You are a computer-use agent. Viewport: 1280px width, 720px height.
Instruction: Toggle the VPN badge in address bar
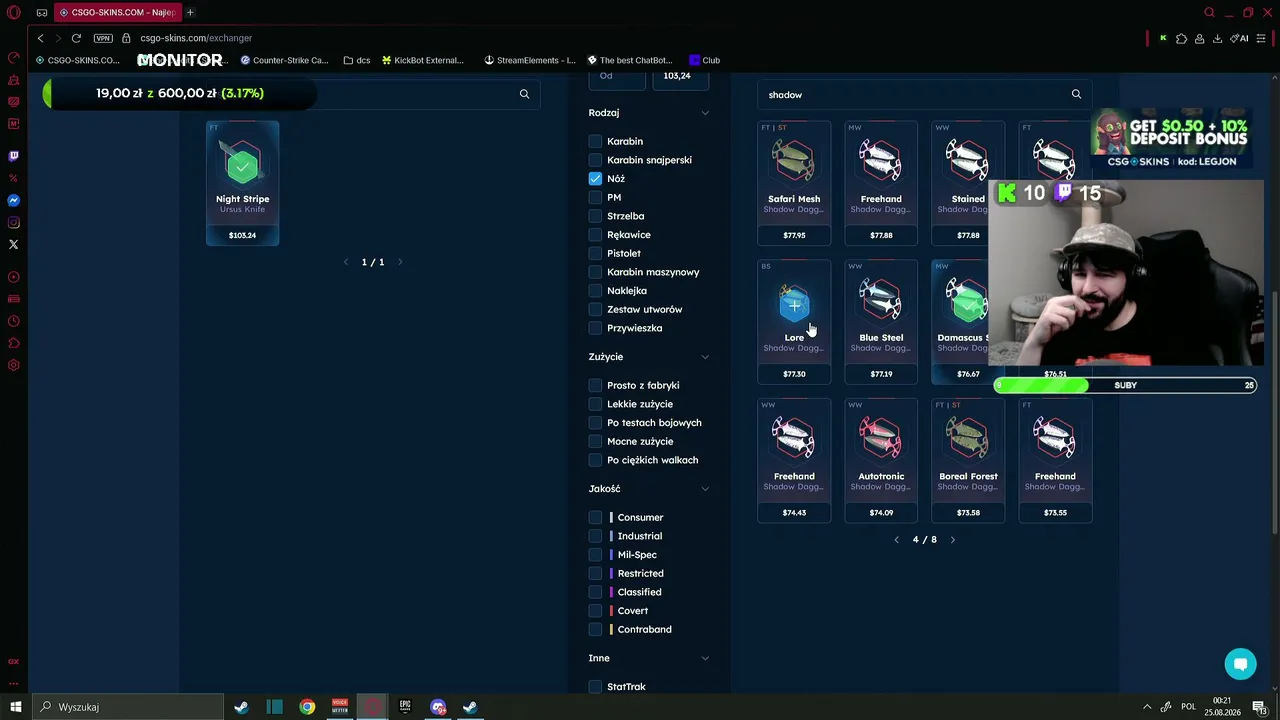point(103,38)
